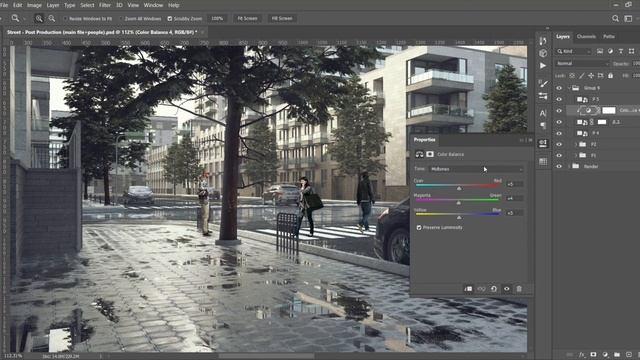Open the Window menu
Viewport: 640px width, 360px height.
[153, 5]
